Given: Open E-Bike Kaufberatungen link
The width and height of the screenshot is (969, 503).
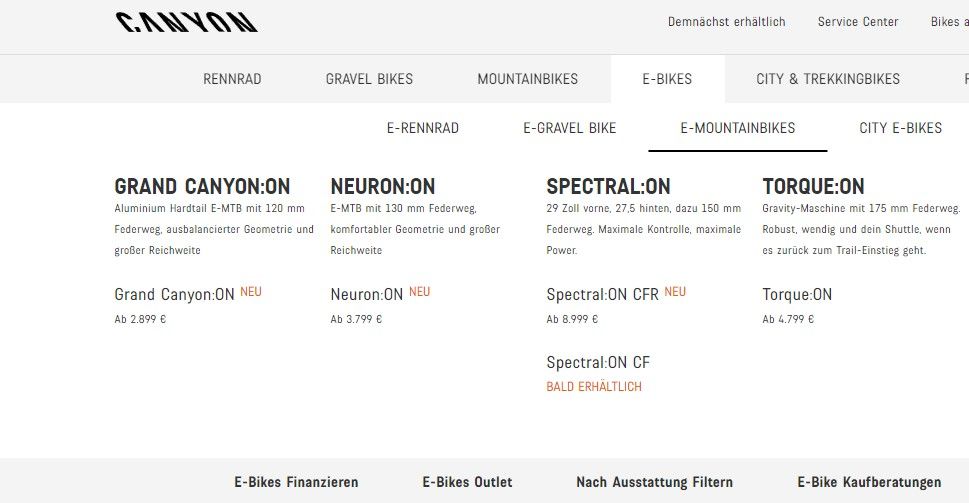Looking at the screenshot, I should (870, 482).
